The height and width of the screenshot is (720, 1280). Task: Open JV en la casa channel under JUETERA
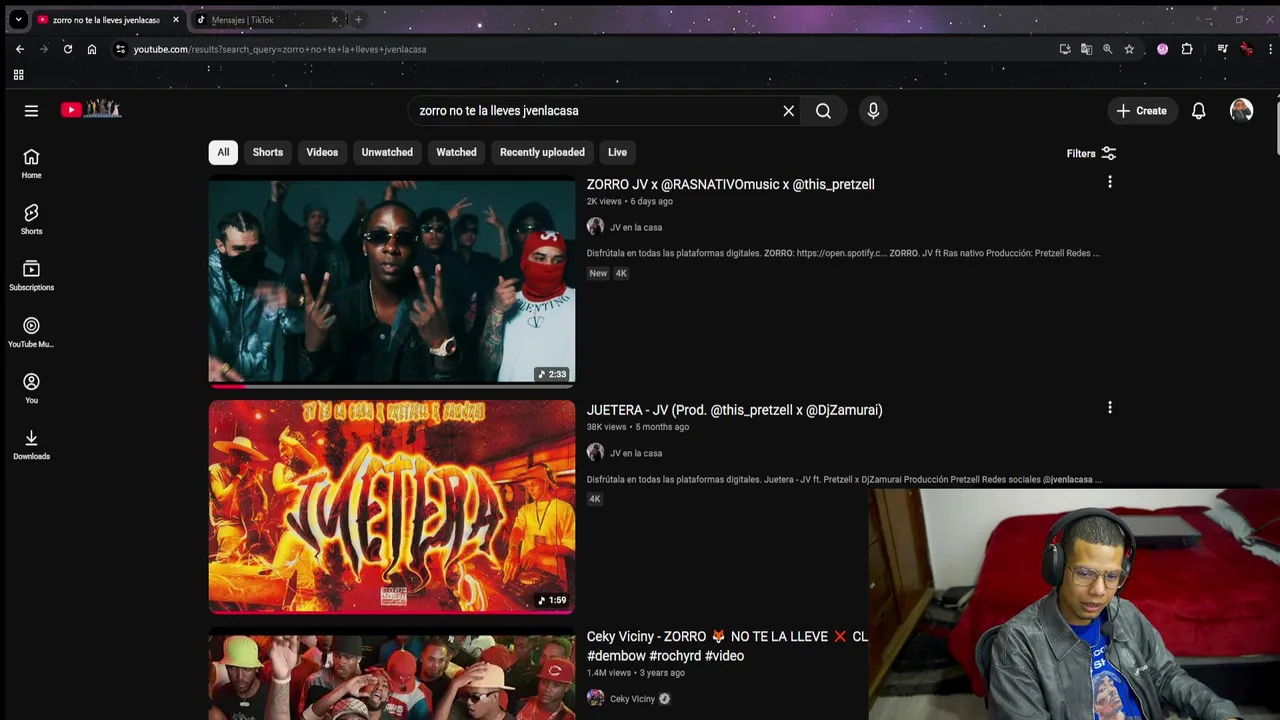click(636, 453)
